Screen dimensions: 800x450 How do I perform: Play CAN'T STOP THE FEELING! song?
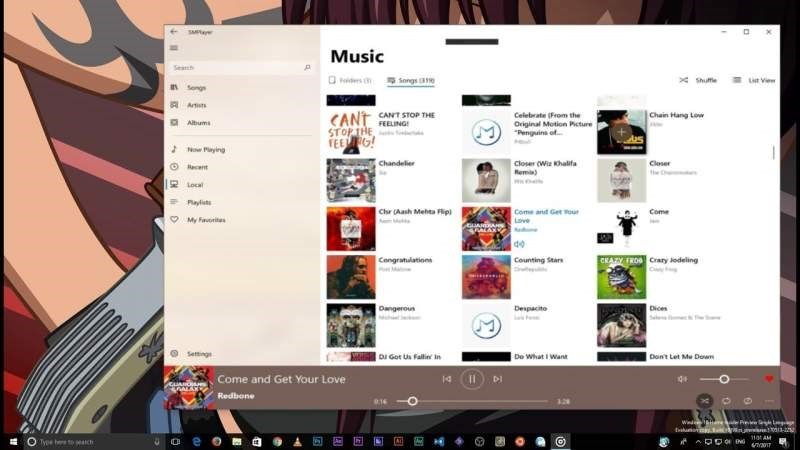pos(351,132)
